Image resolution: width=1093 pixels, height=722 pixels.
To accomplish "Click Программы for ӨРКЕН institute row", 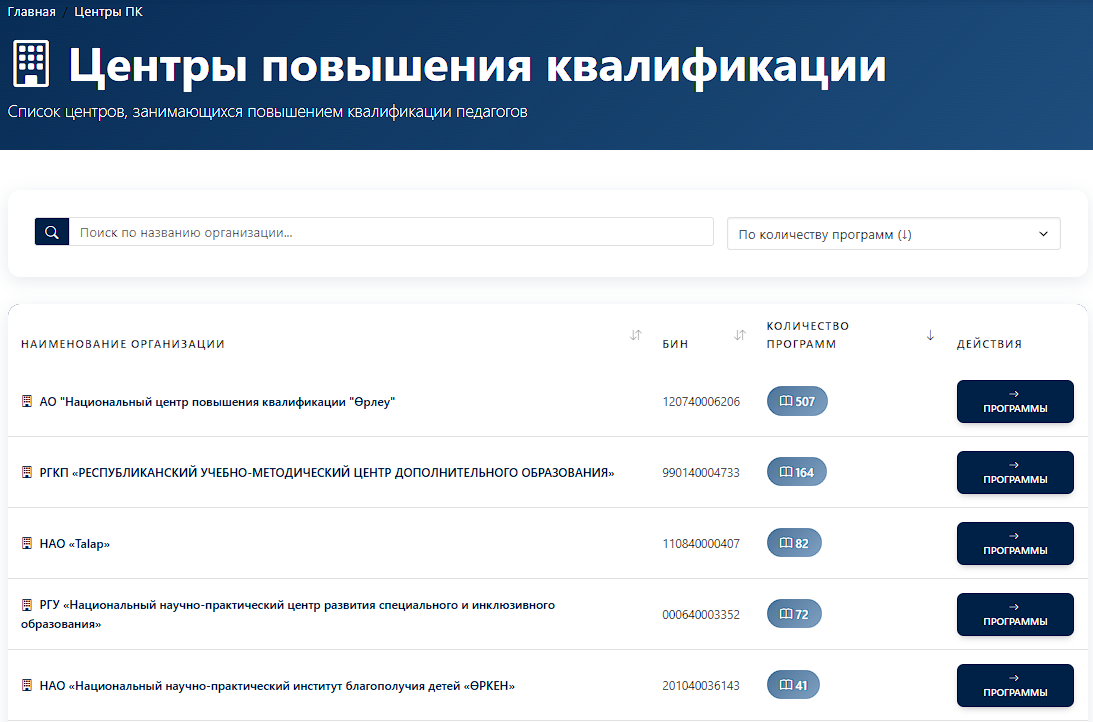I will 1015,685.
